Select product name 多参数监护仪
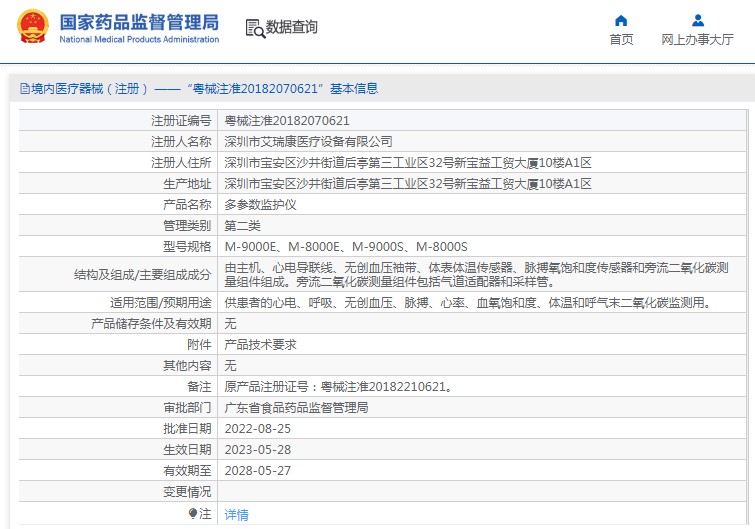Screen dimensions: 755x529 [x=260, y=205]
